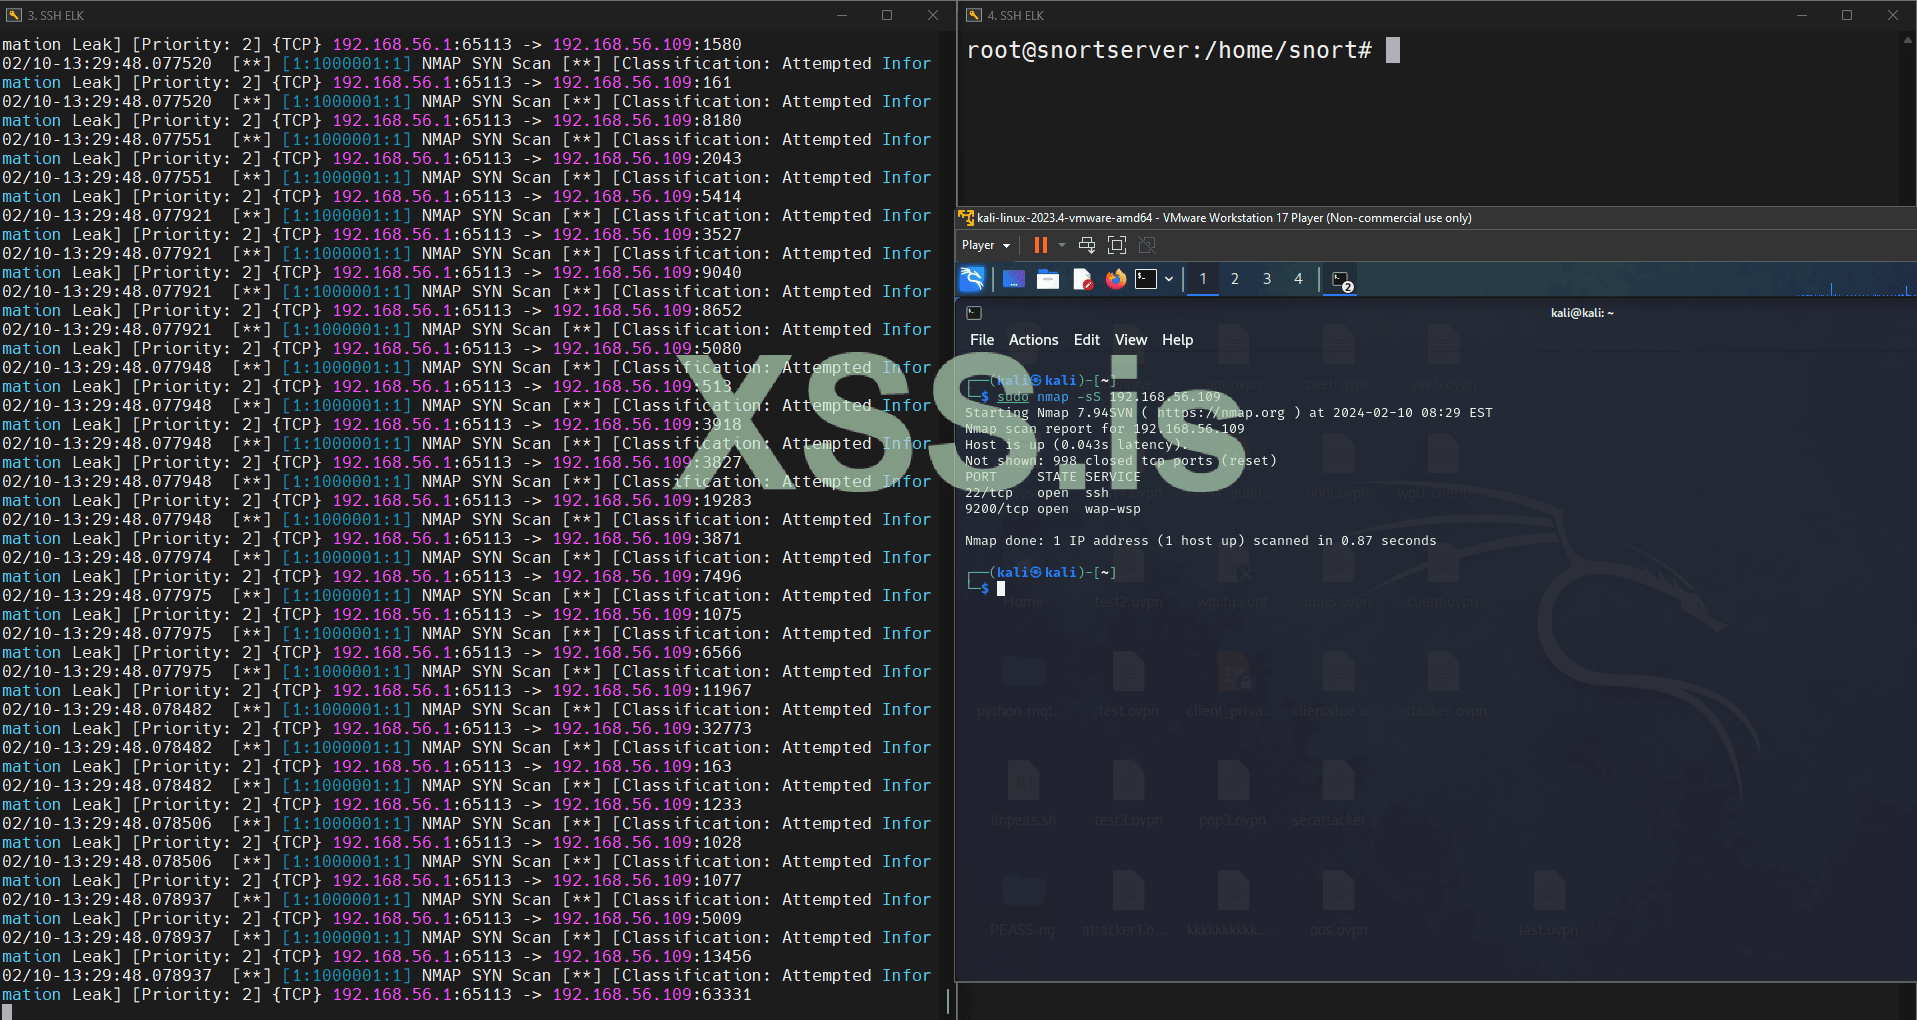Click the terminal taskbar button with badge 2
Image resolution: width=1917 pixels, height=1020 pixels.
click(x=1343, y=280)
